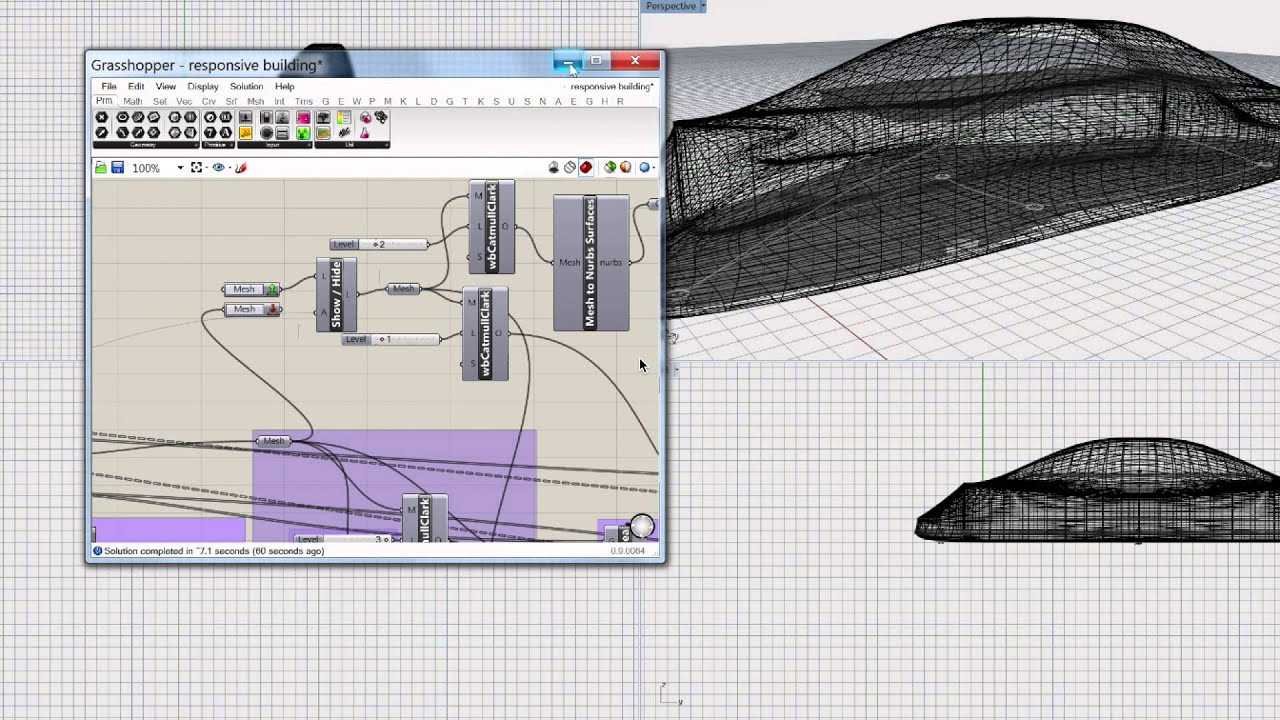1280x720 pixels.
Task: Open the Edit menu
Action: (136, 86)
